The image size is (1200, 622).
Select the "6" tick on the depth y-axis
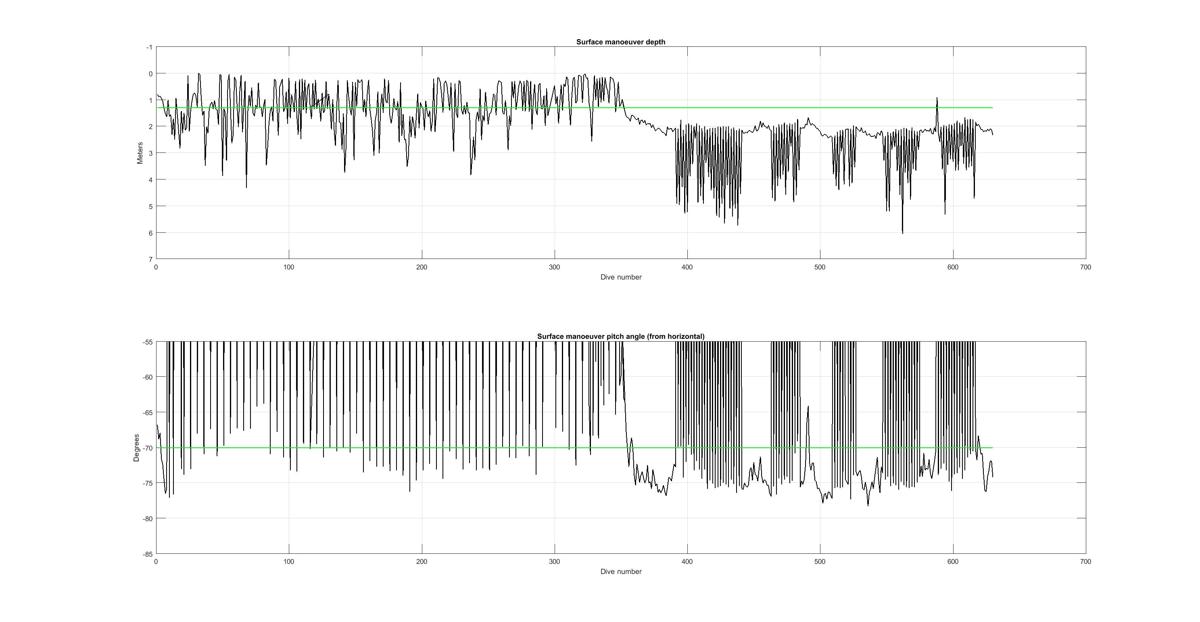tap(150, 233)
